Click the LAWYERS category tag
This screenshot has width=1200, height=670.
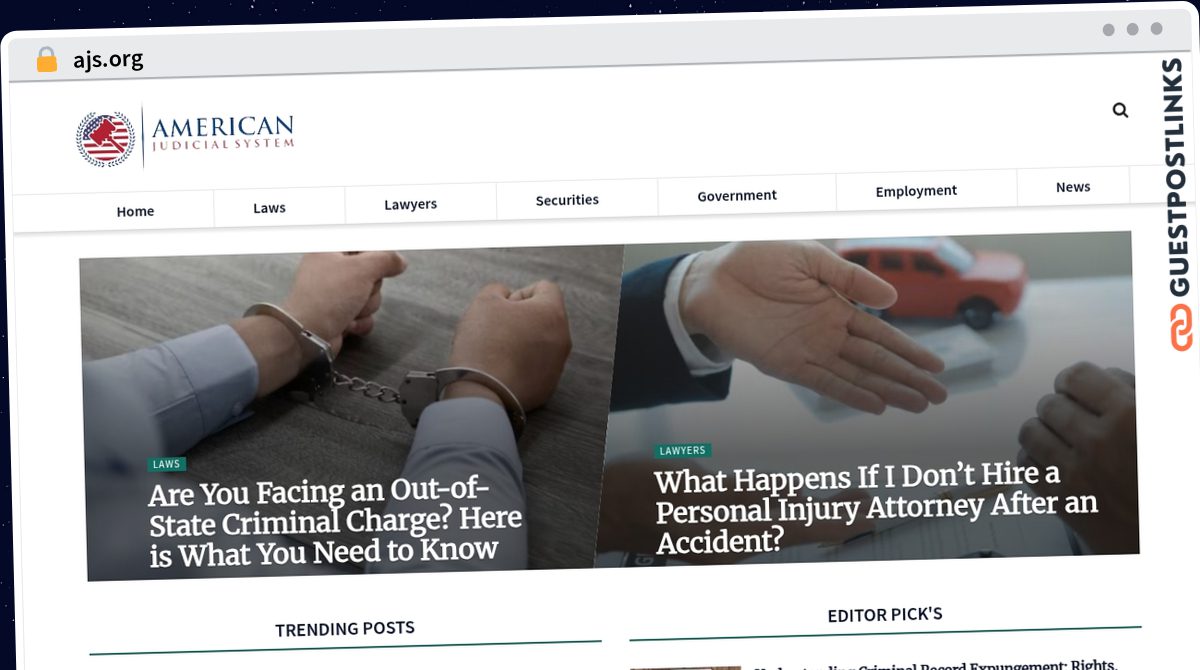(x=683, y=451)
